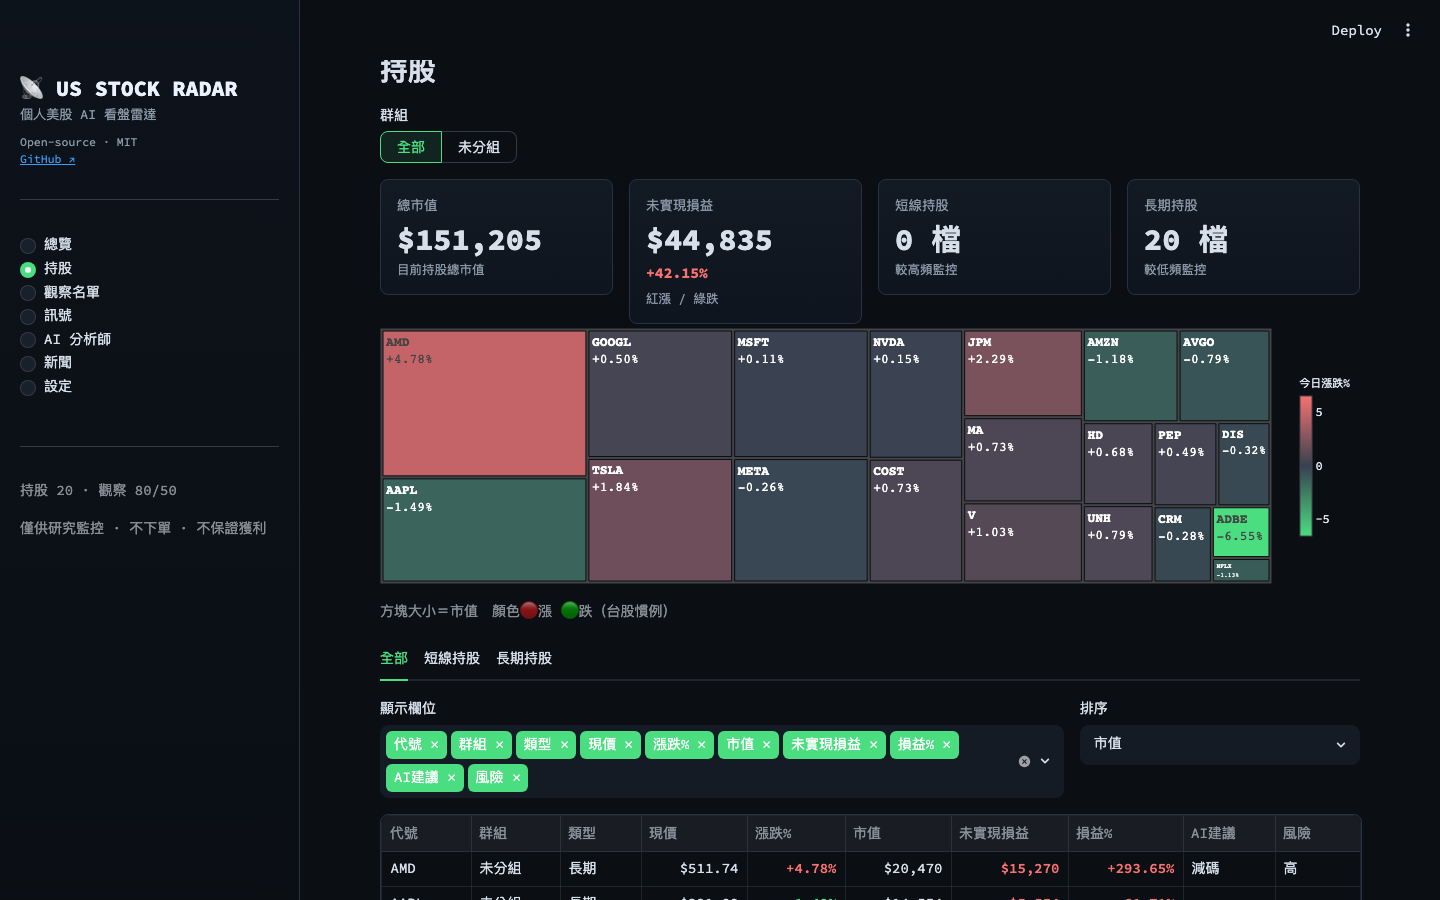
Task: Click the Deploy button
Action: (x=1356, y=30)
